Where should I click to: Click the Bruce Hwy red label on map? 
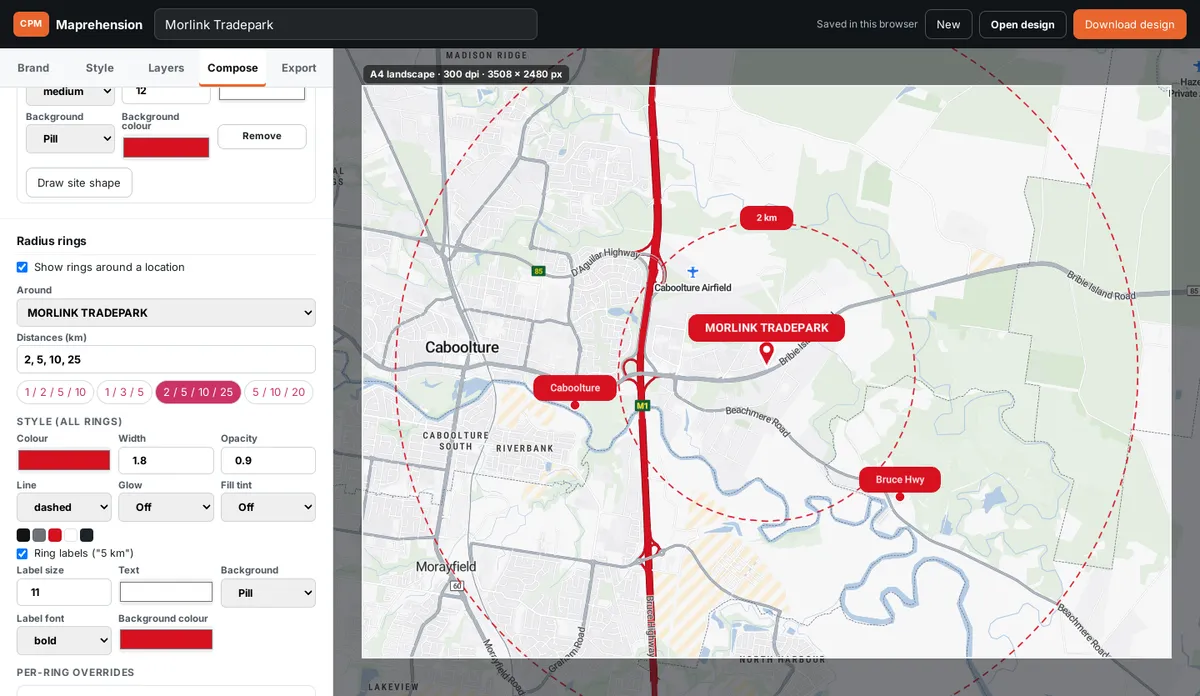(900, 480)
